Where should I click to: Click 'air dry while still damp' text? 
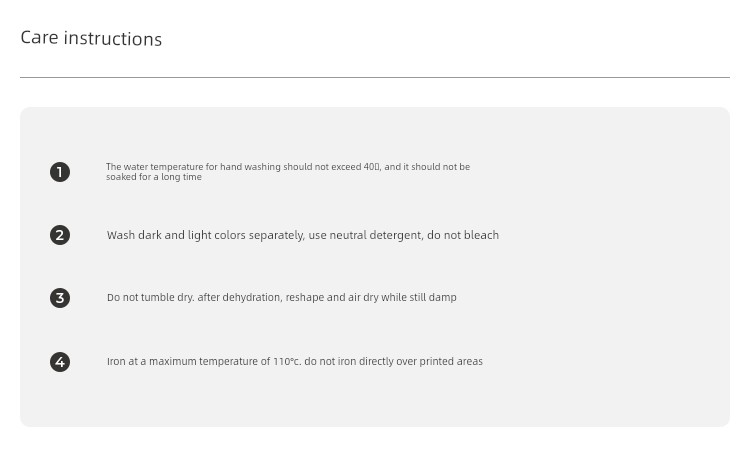pos(402,297)
